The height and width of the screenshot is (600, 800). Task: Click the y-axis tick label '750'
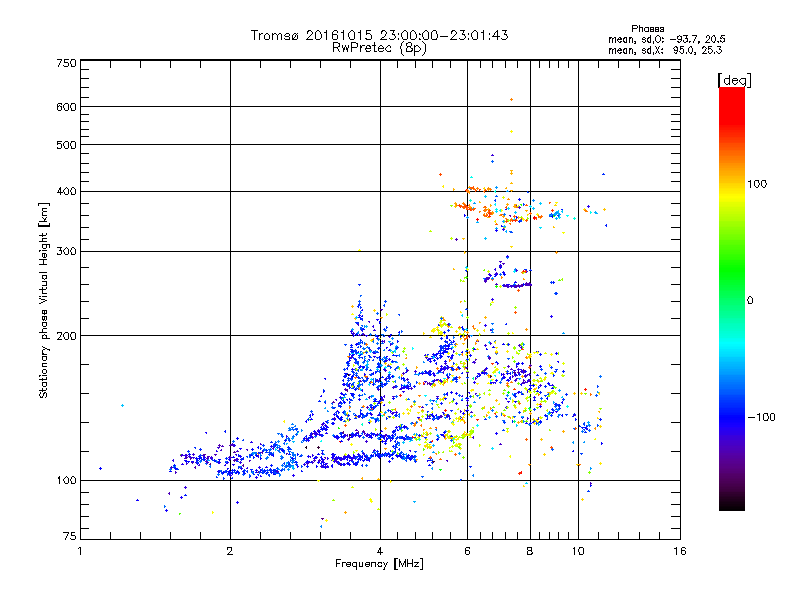66,63
